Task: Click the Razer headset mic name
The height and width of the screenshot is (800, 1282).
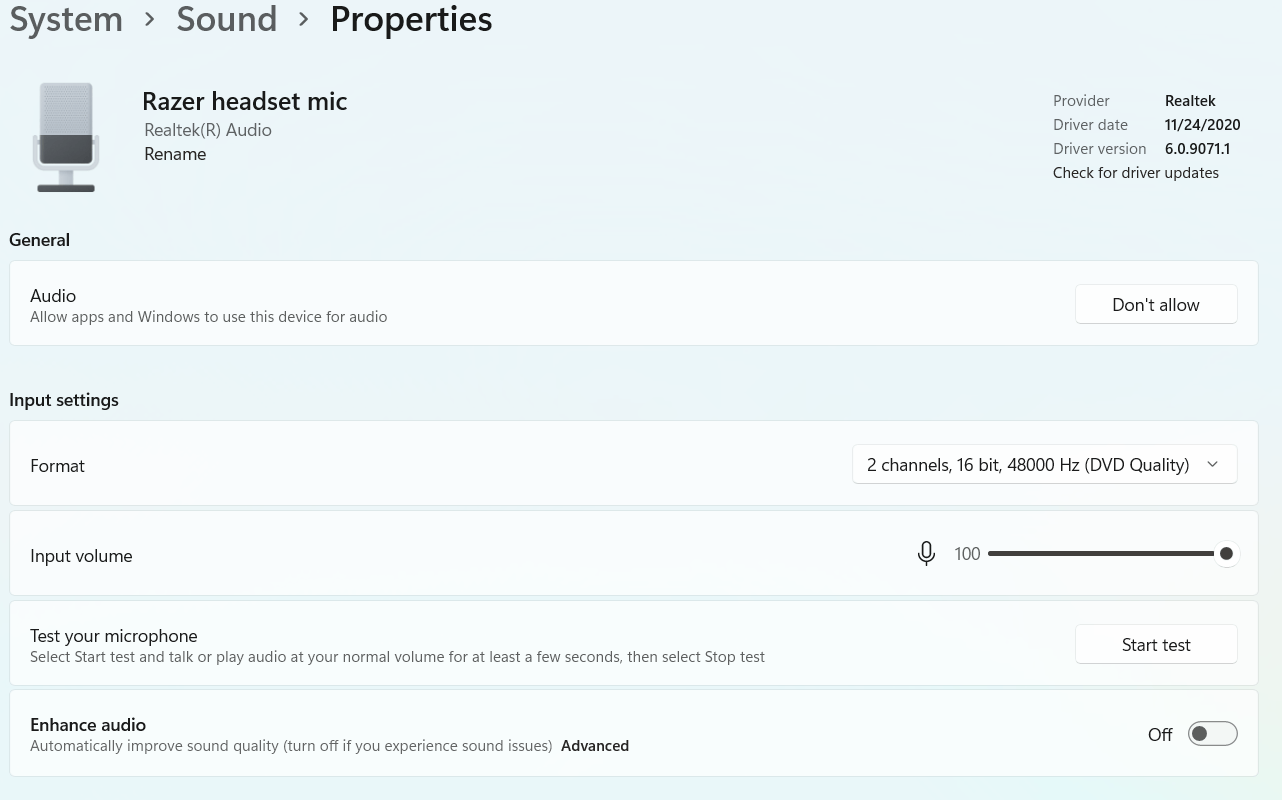Action: (x=245, y=101)
